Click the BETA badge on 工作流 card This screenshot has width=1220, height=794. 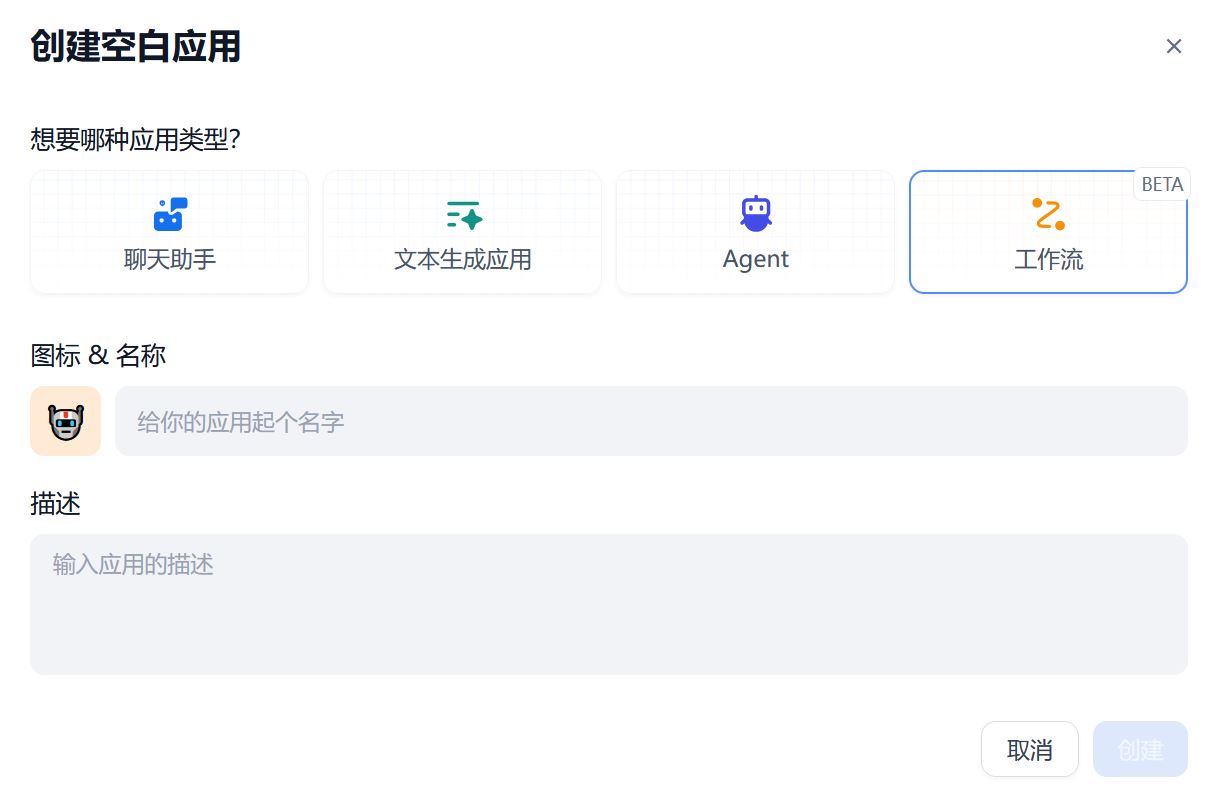(x=1162, y=184)
